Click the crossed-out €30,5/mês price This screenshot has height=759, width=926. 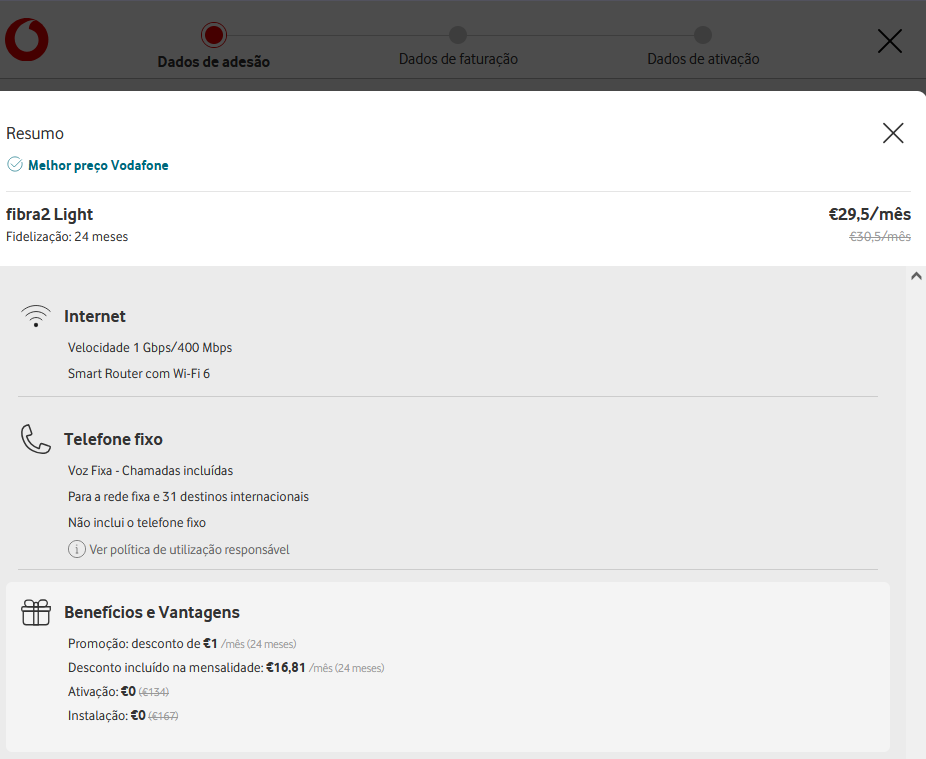click(880, 237)
